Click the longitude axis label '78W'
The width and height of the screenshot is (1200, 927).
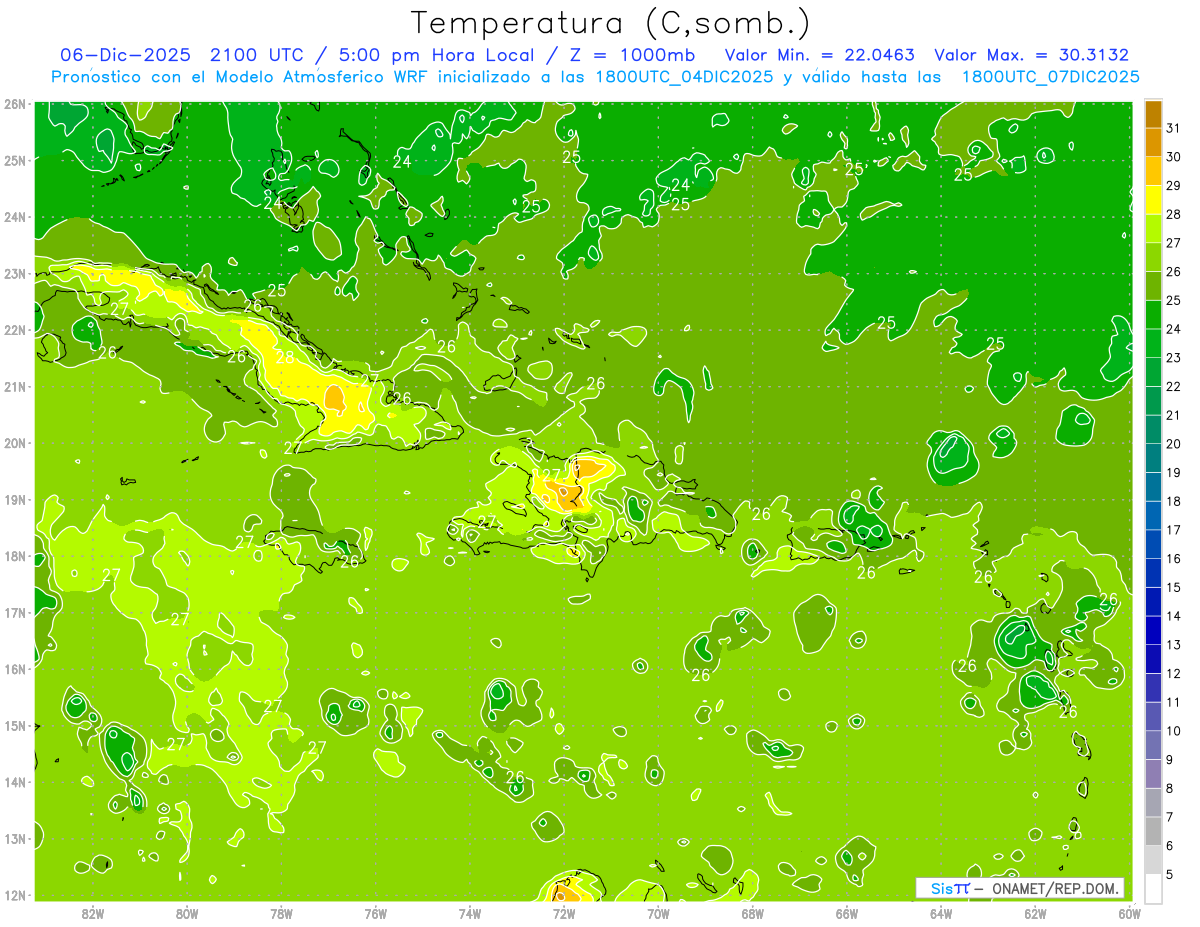(281, 913)
